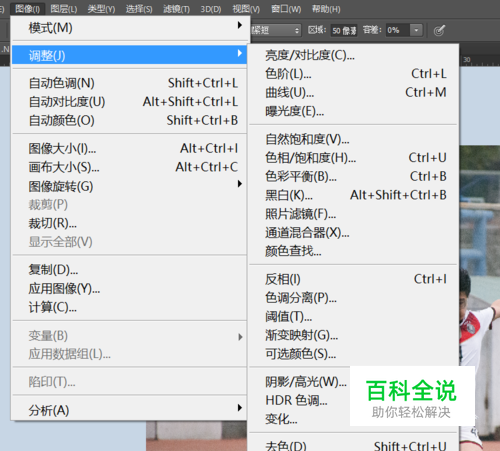The height and width of the screenshot is (451, 500).
Task: Open the 容差 dropdown arrow
Action: point(416,30)
